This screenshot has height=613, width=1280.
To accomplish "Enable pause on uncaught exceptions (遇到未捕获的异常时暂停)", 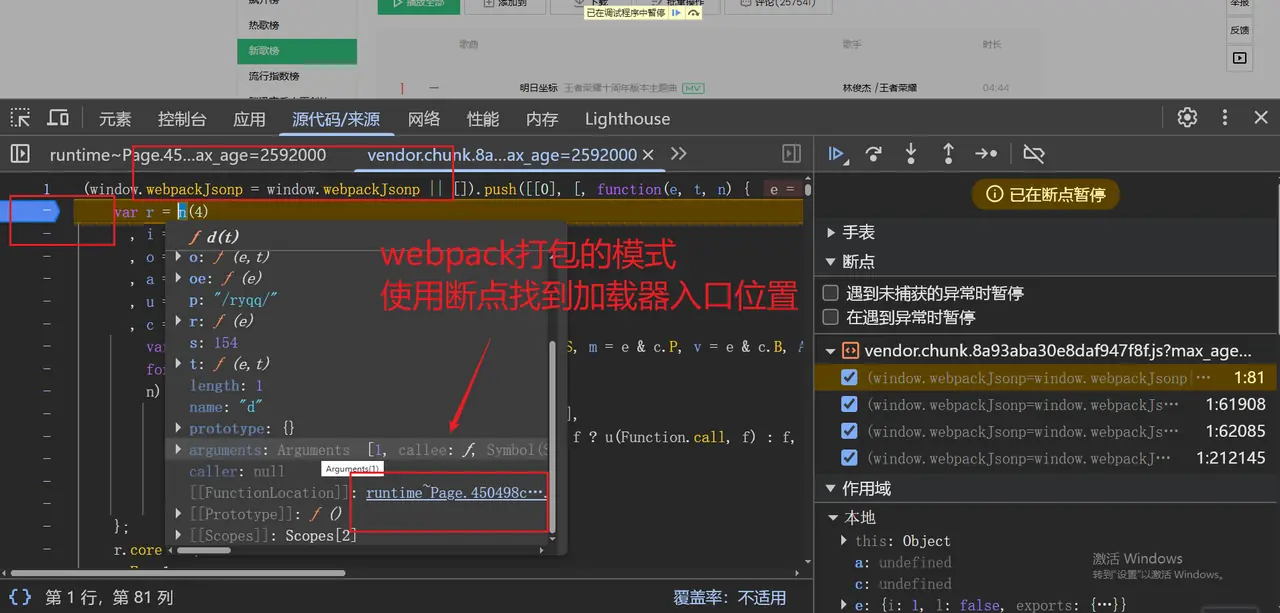I will (830, 293).
